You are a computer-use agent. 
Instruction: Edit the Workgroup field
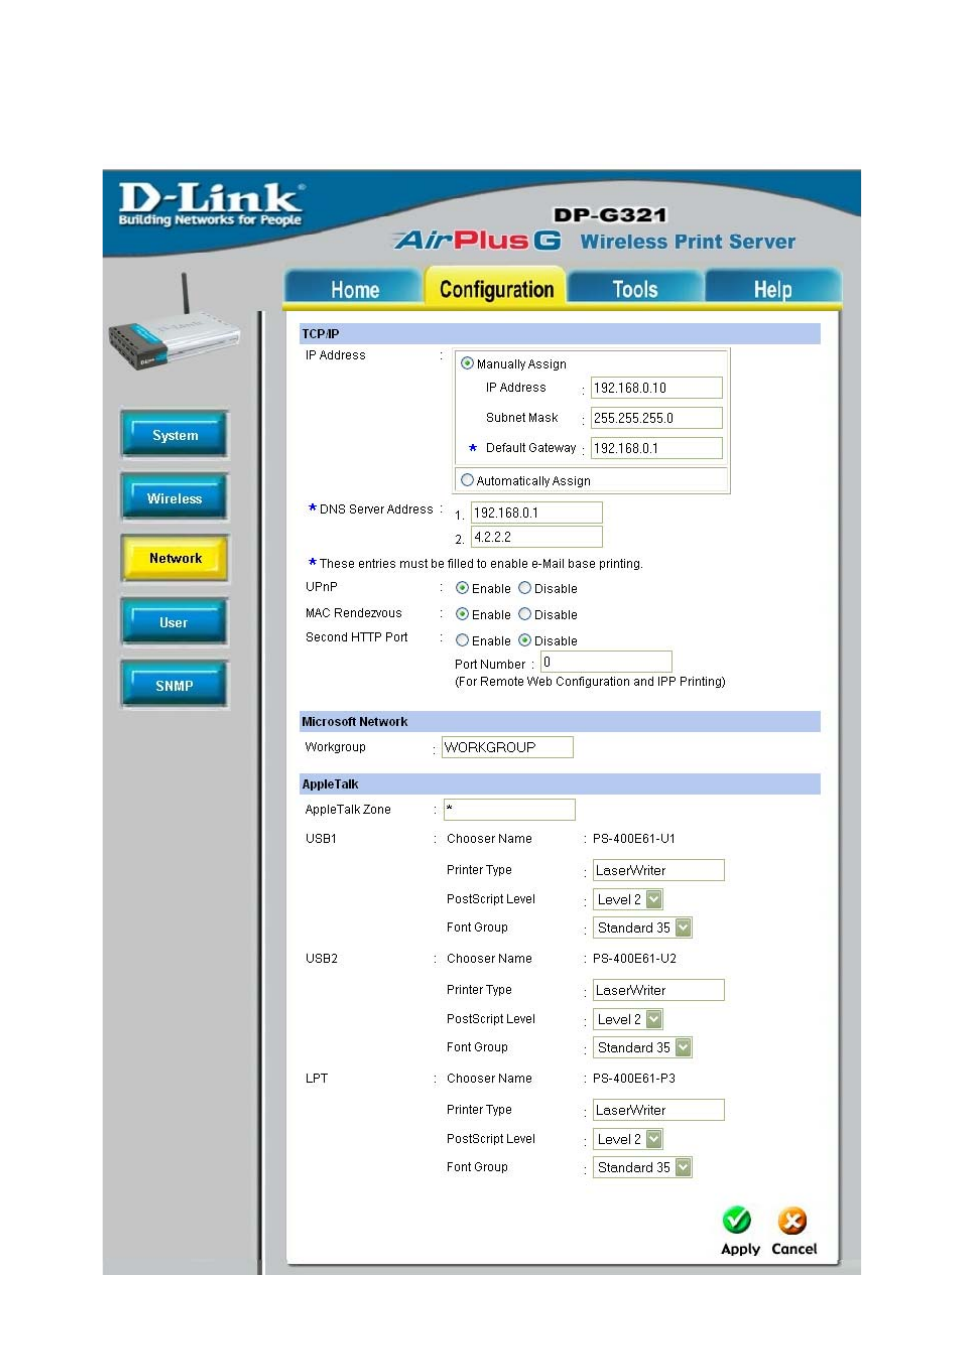(508, 747)
